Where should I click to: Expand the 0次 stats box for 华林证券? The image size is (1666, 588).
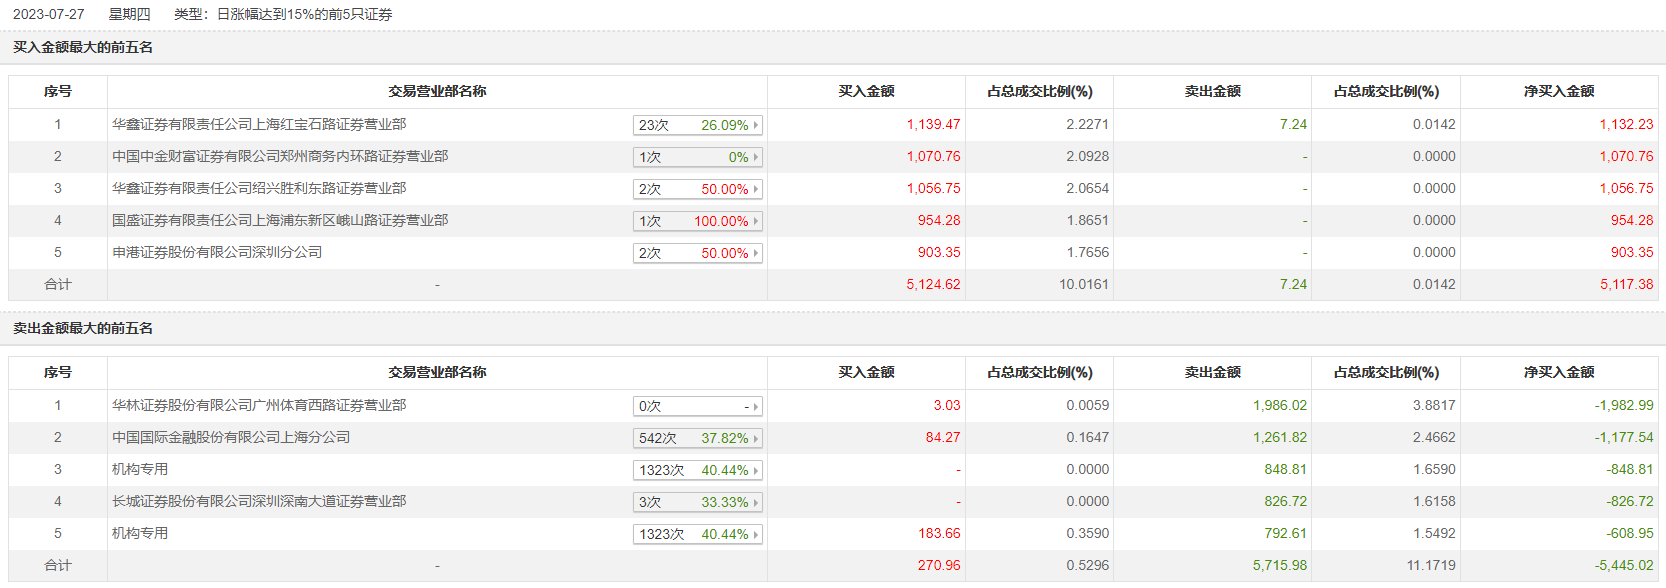(697, 406)
